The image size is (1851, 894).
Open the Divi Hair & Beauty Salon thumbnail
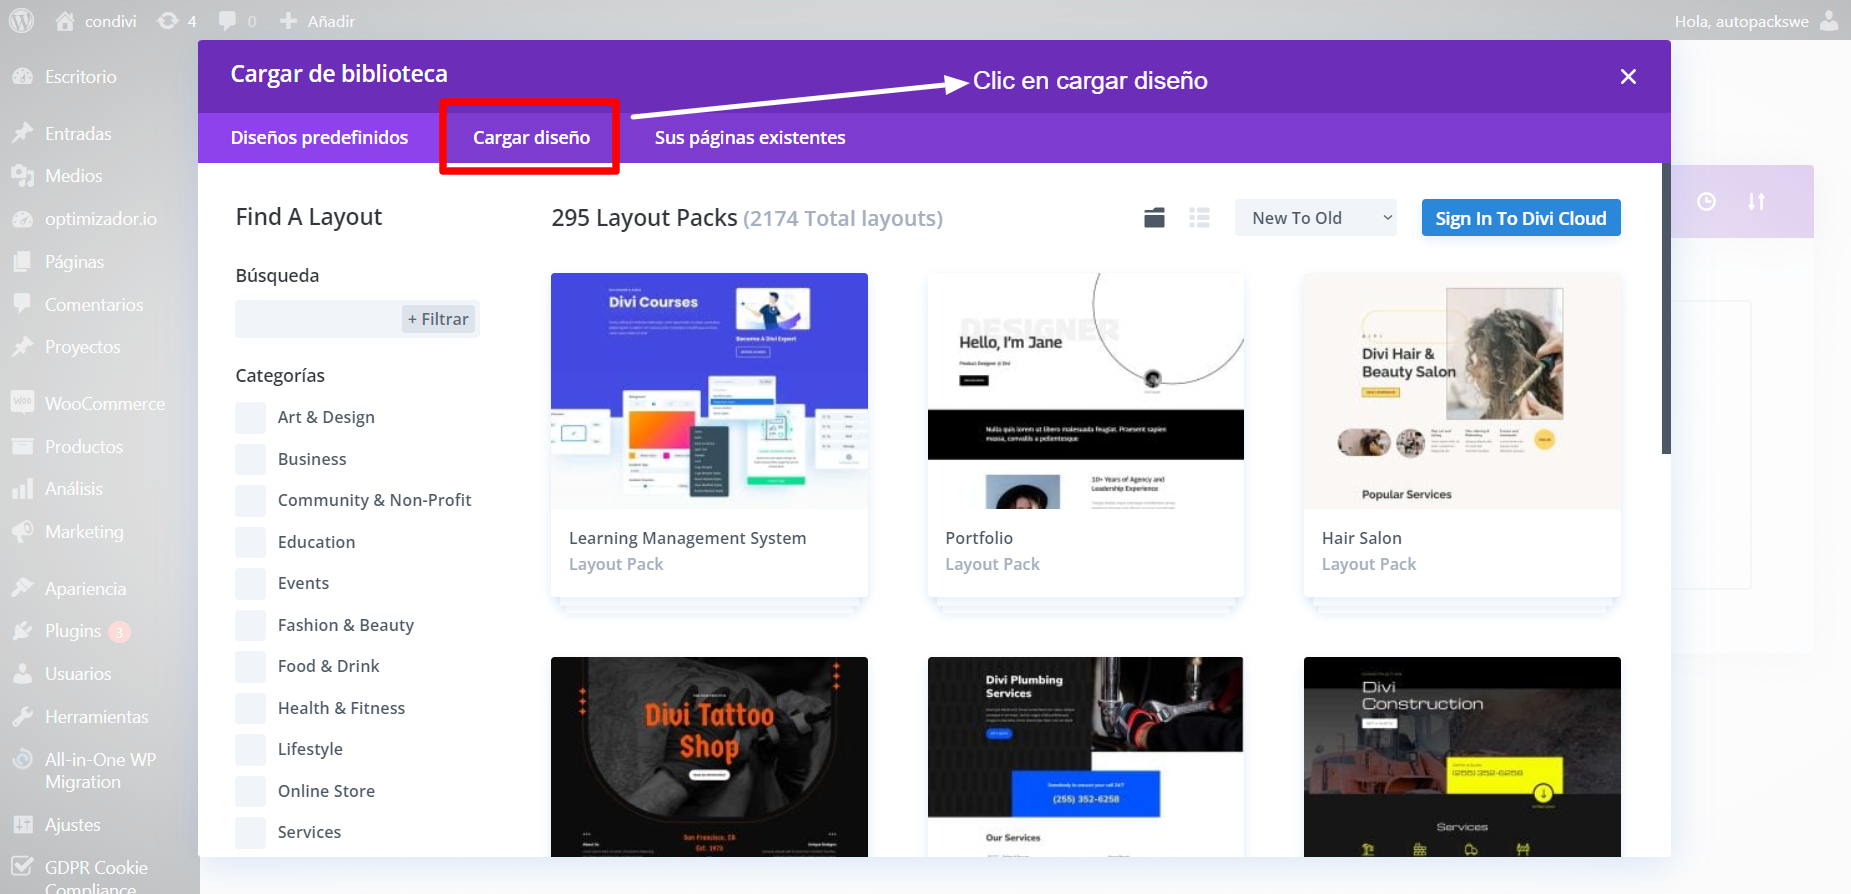tap(1462, 391)
